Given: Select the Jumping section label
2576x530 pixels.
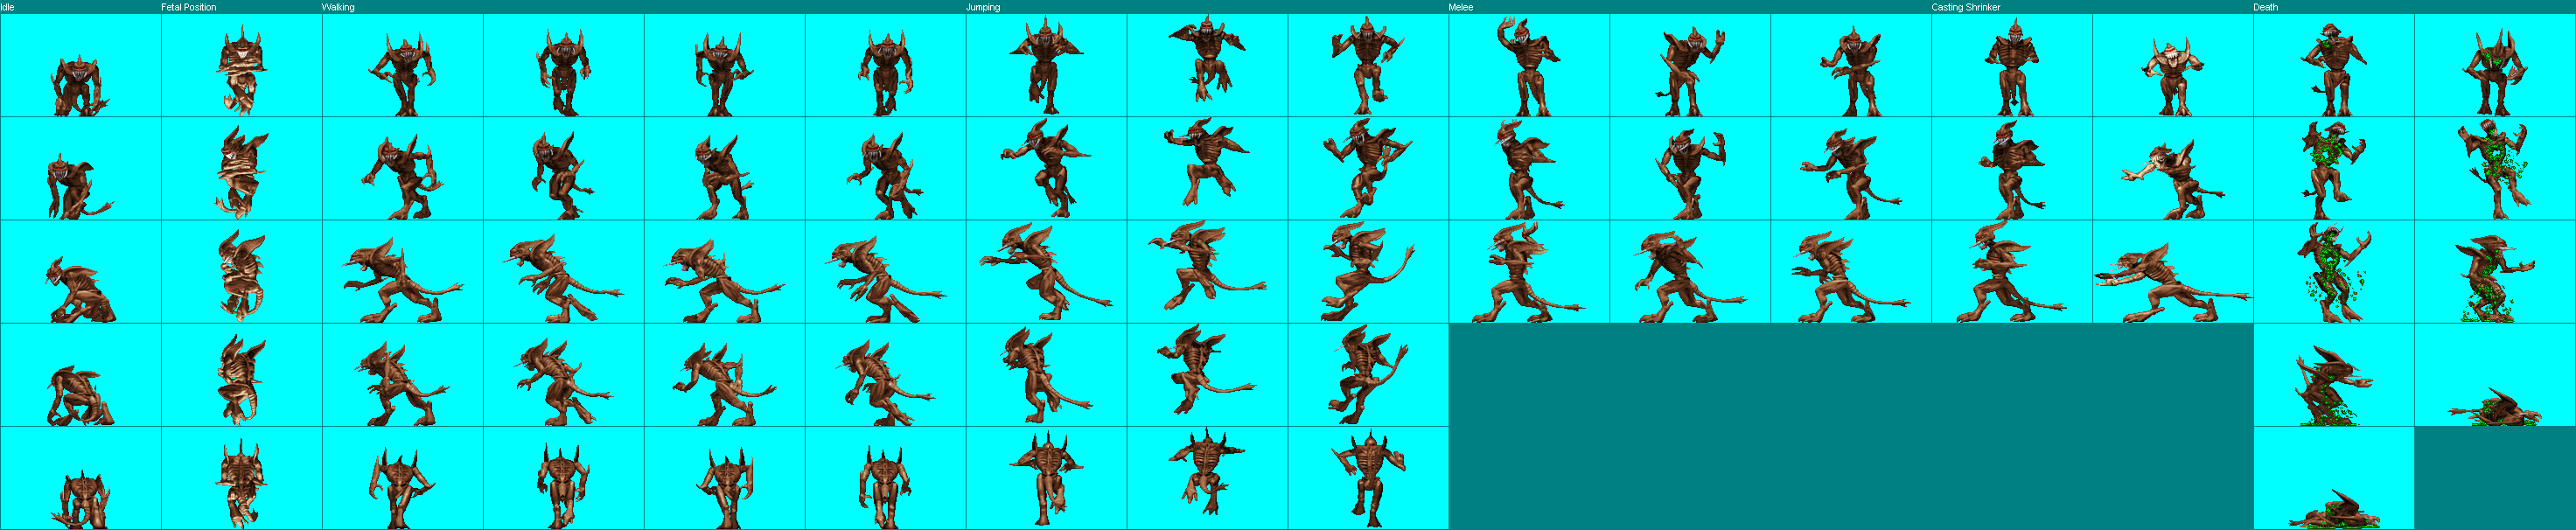Looking at the screenshot, I should (x=982, y=7).
